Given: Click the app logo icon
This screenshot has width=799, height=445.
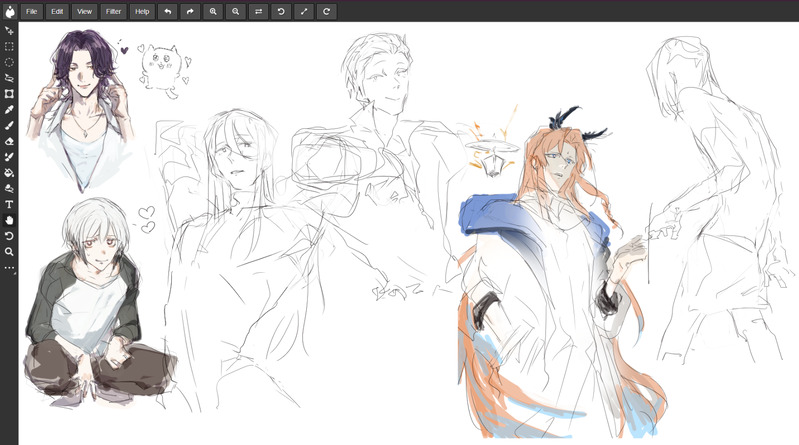Looking at the screenshot, I should pyautogui.click(x=10, y=11).
